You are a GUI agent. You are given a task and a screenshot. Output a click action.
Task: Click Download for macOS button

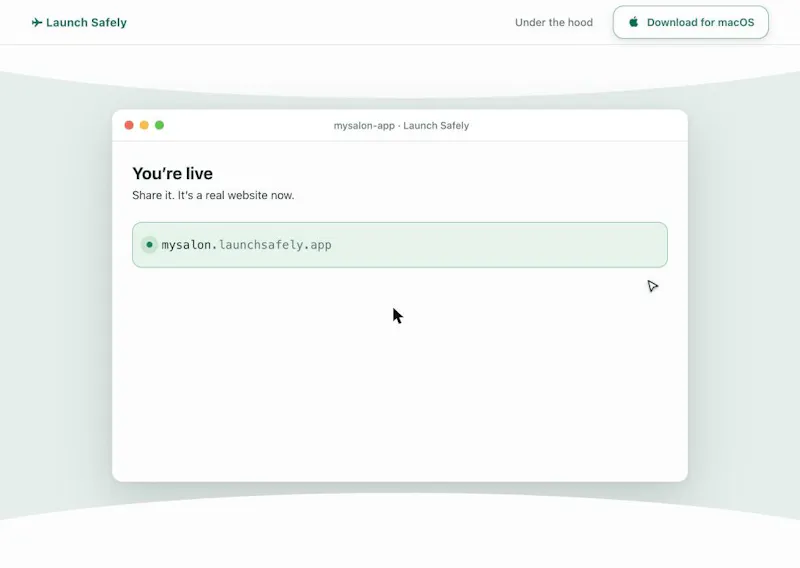pos(691,22)
